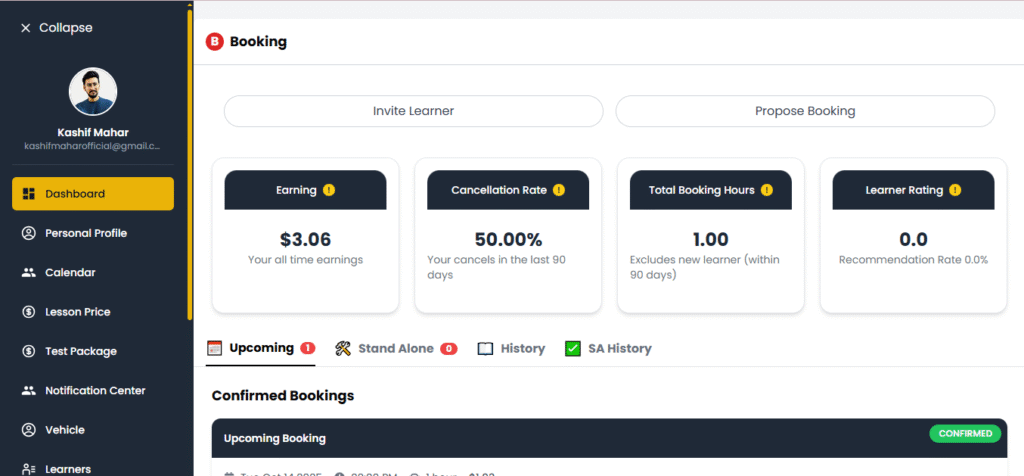This screenshot has width=1024, height=476.
Task: Open Personal Profile menu item
Action: (x=85, y=233)
